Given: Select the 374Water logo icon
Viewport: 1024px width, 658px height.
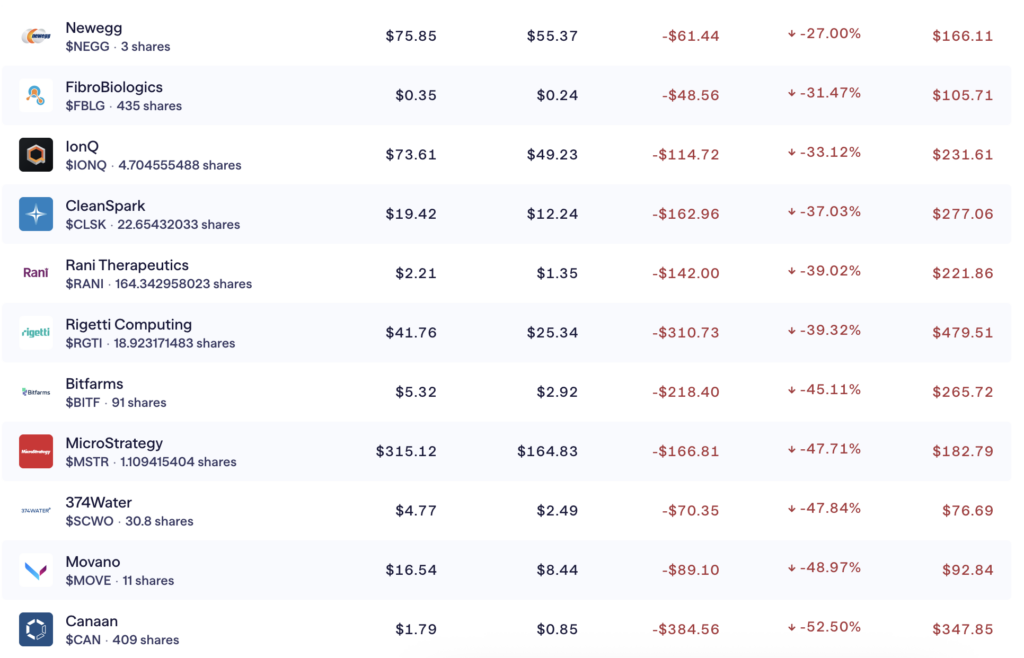Looking at the screenshot, I should click(x=36, y=510).
